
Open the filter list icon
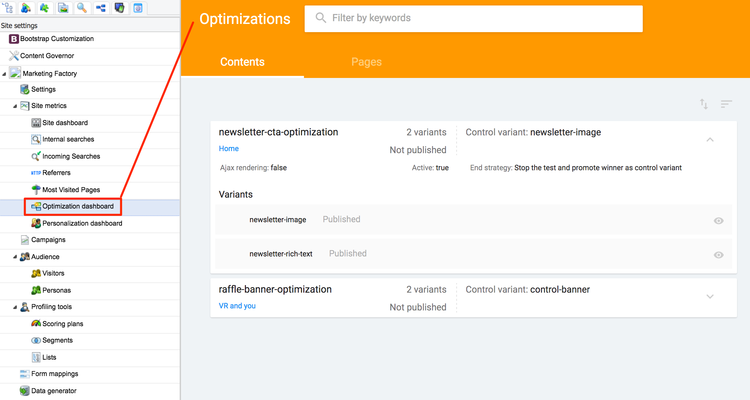(726, 104)
